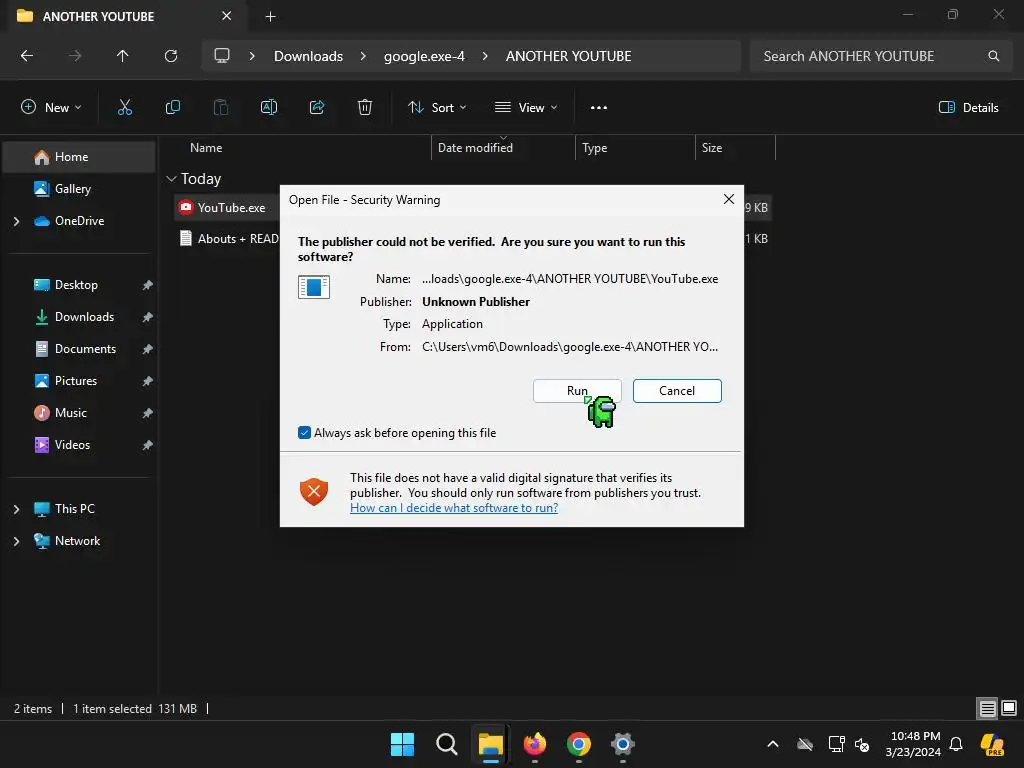Image resolution: width=1024 pixels, height=768 pixels.
Task: Uncheck Always ask before opening this file
Action: tap(304, 432)
